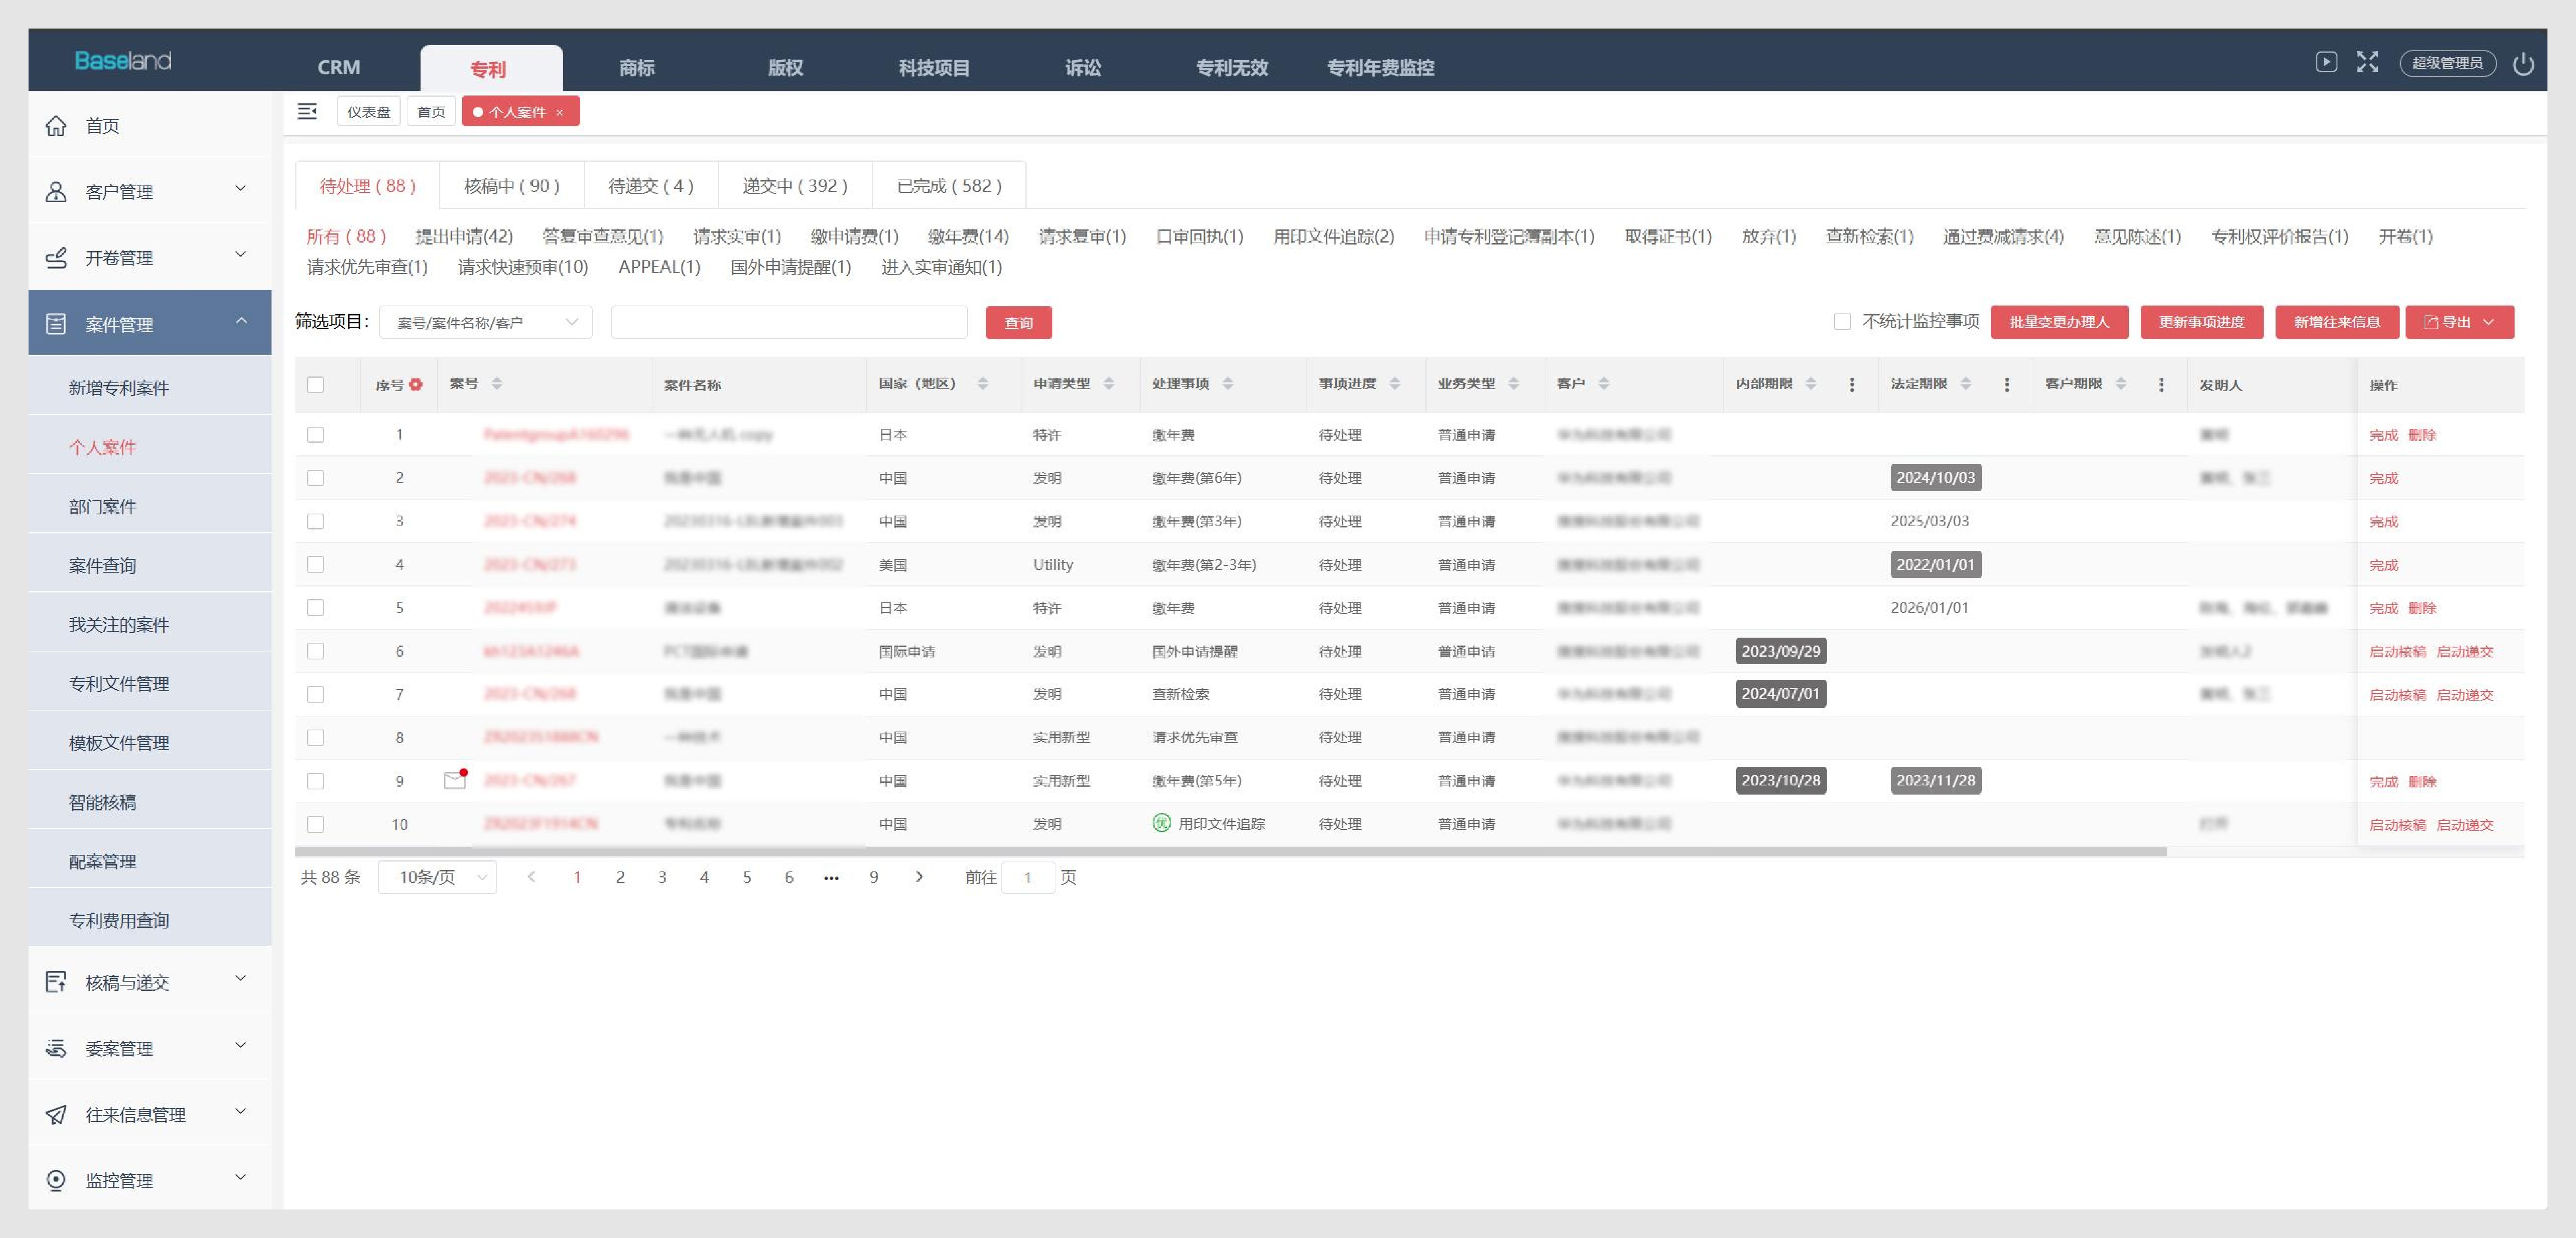Check the checkbox for row 6

(316, 651)
